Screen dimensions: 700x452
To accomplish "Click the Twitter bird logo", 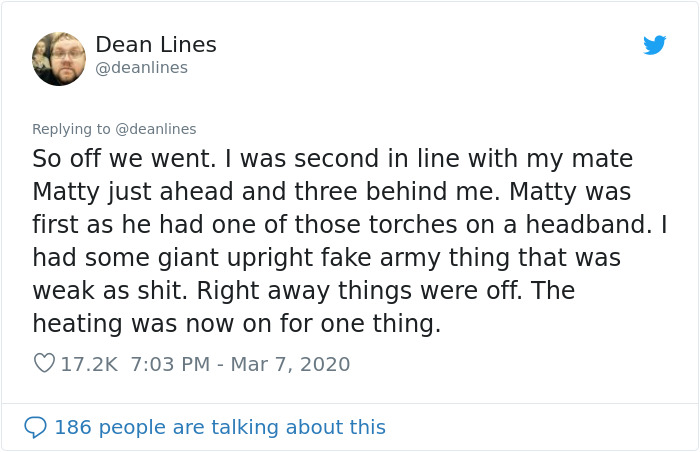I will (655, 45).
